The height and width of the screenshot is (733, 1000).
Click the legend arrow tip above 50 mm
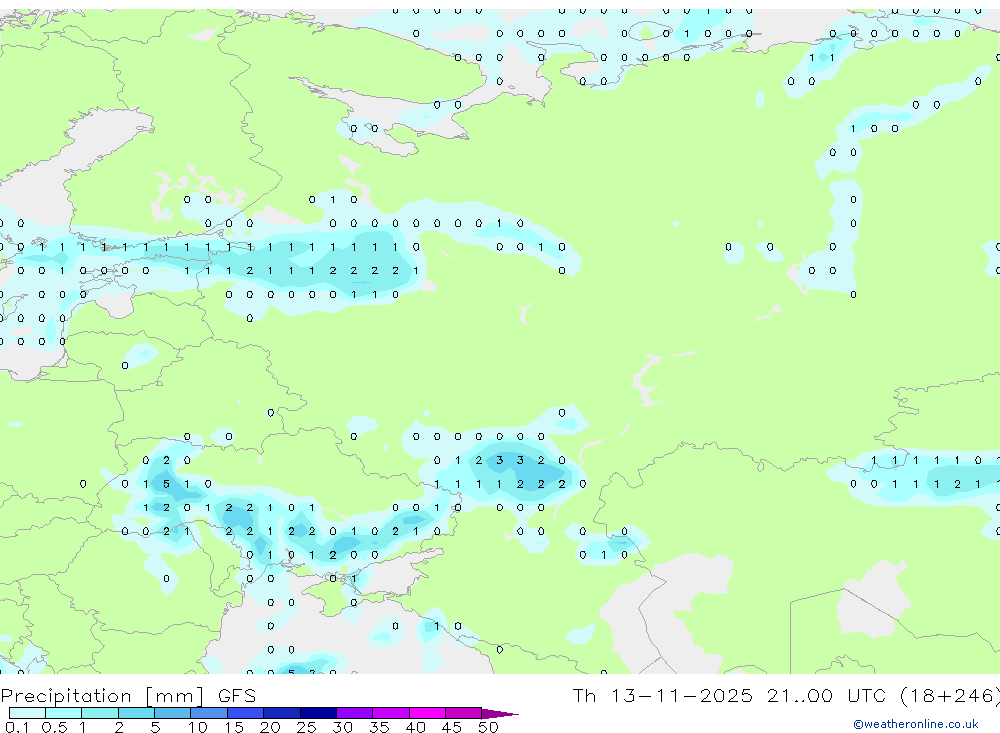(x=500, y=713)
